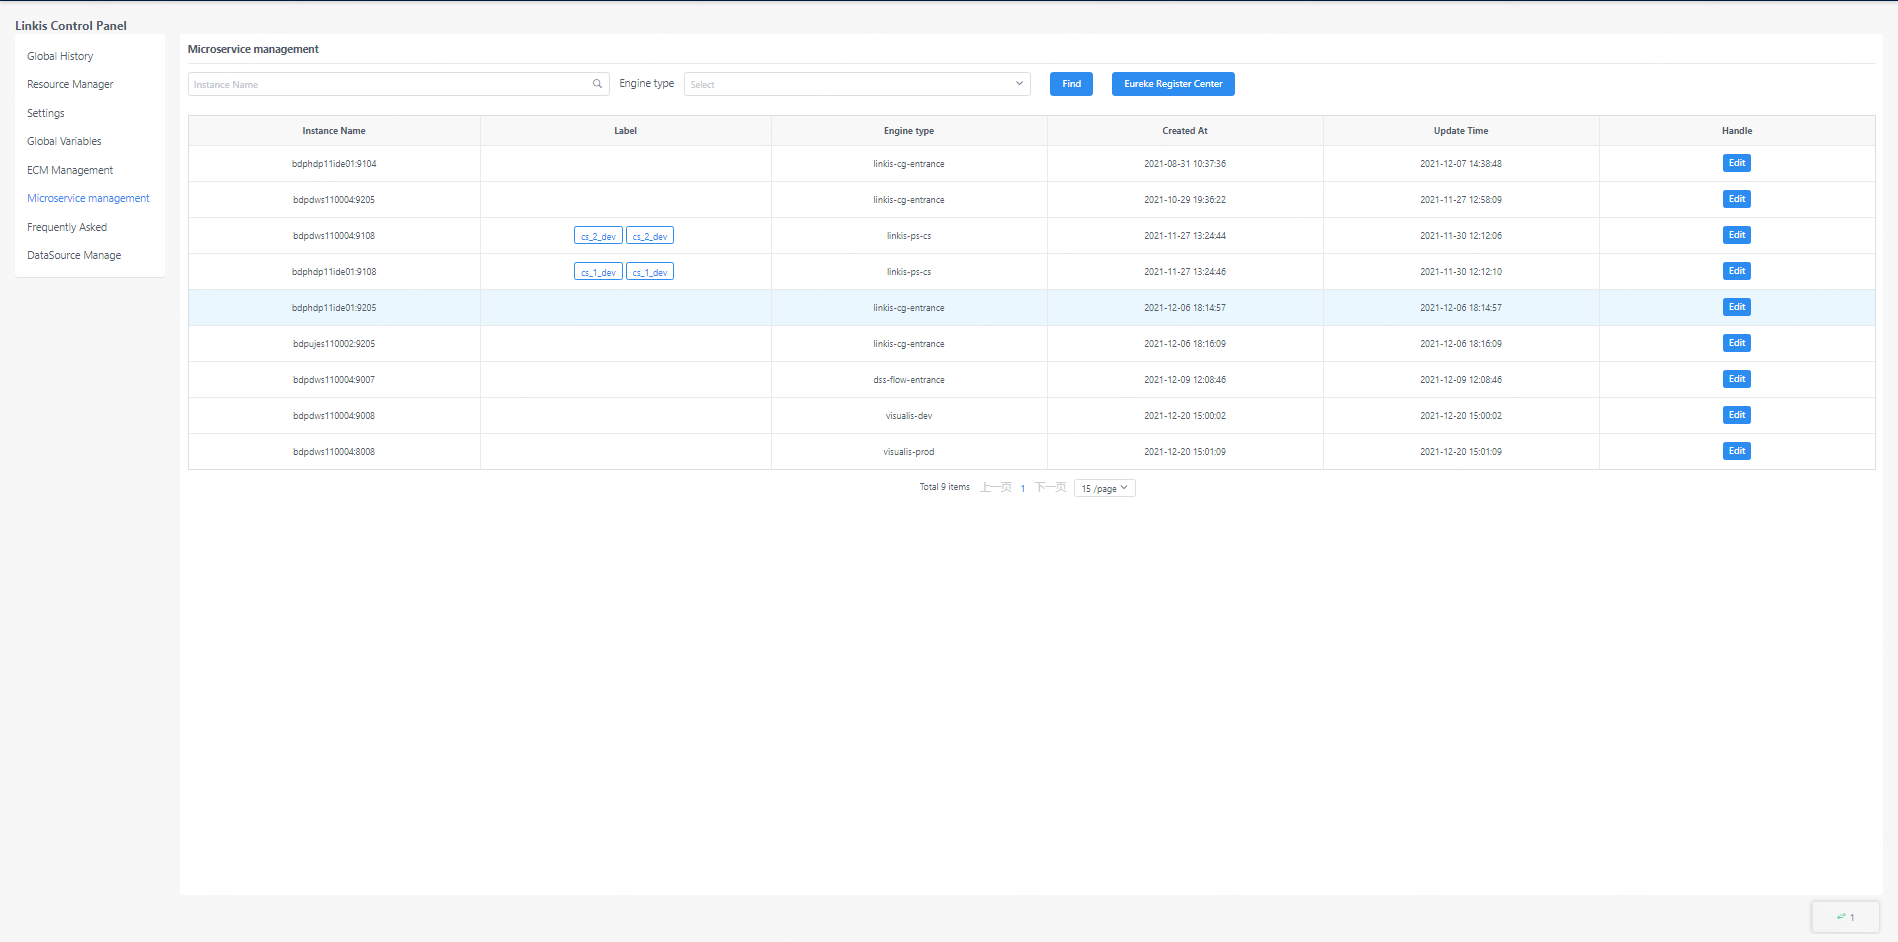Select page number 1 in pagination
This screenshot has width=1898, height=942.
click(x=1023, y=488)
